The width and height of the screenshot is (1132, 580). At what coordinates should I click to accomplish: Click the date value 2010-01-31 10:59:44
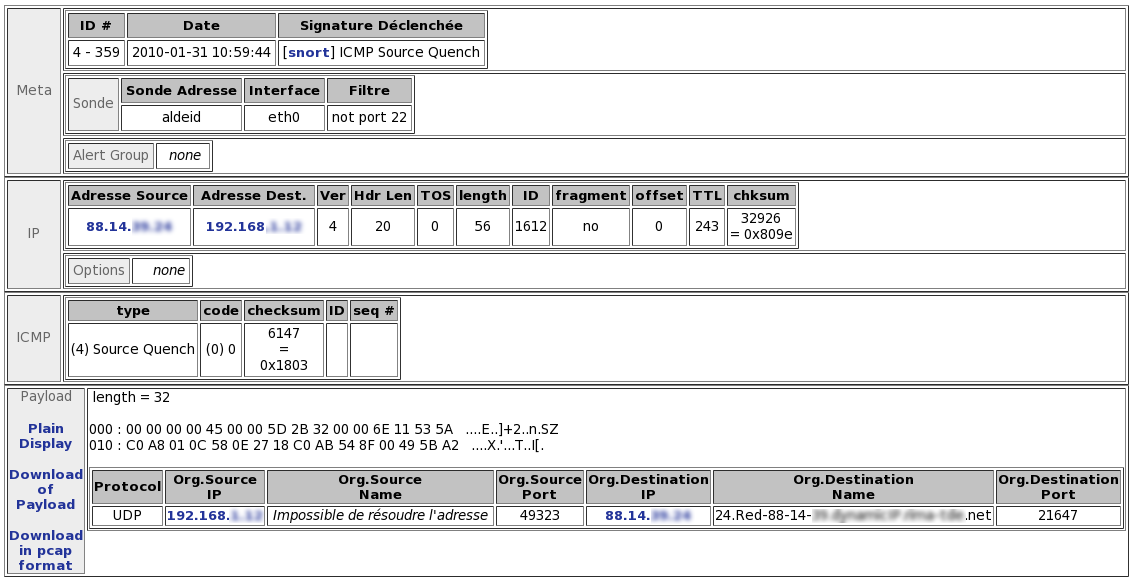point(201,52)
